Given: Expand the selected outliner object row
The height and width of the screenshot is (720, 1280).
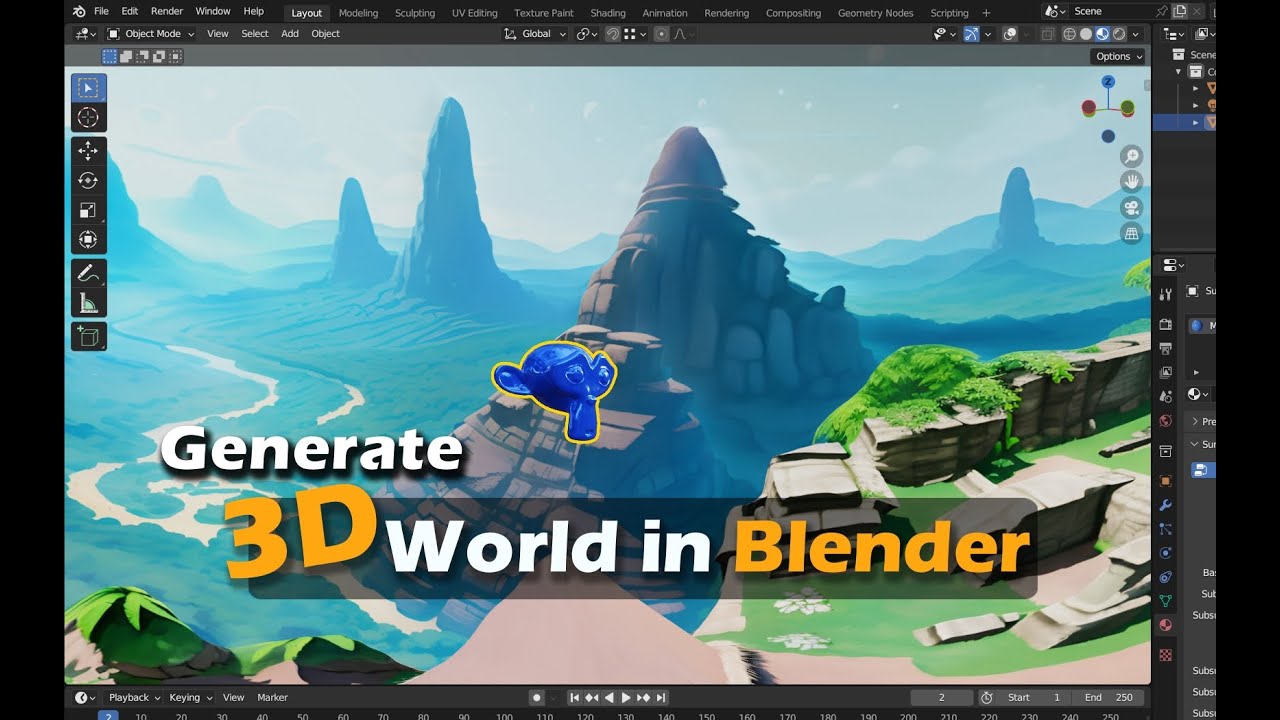Looking at the screenshot, I should pos(1195,122).
